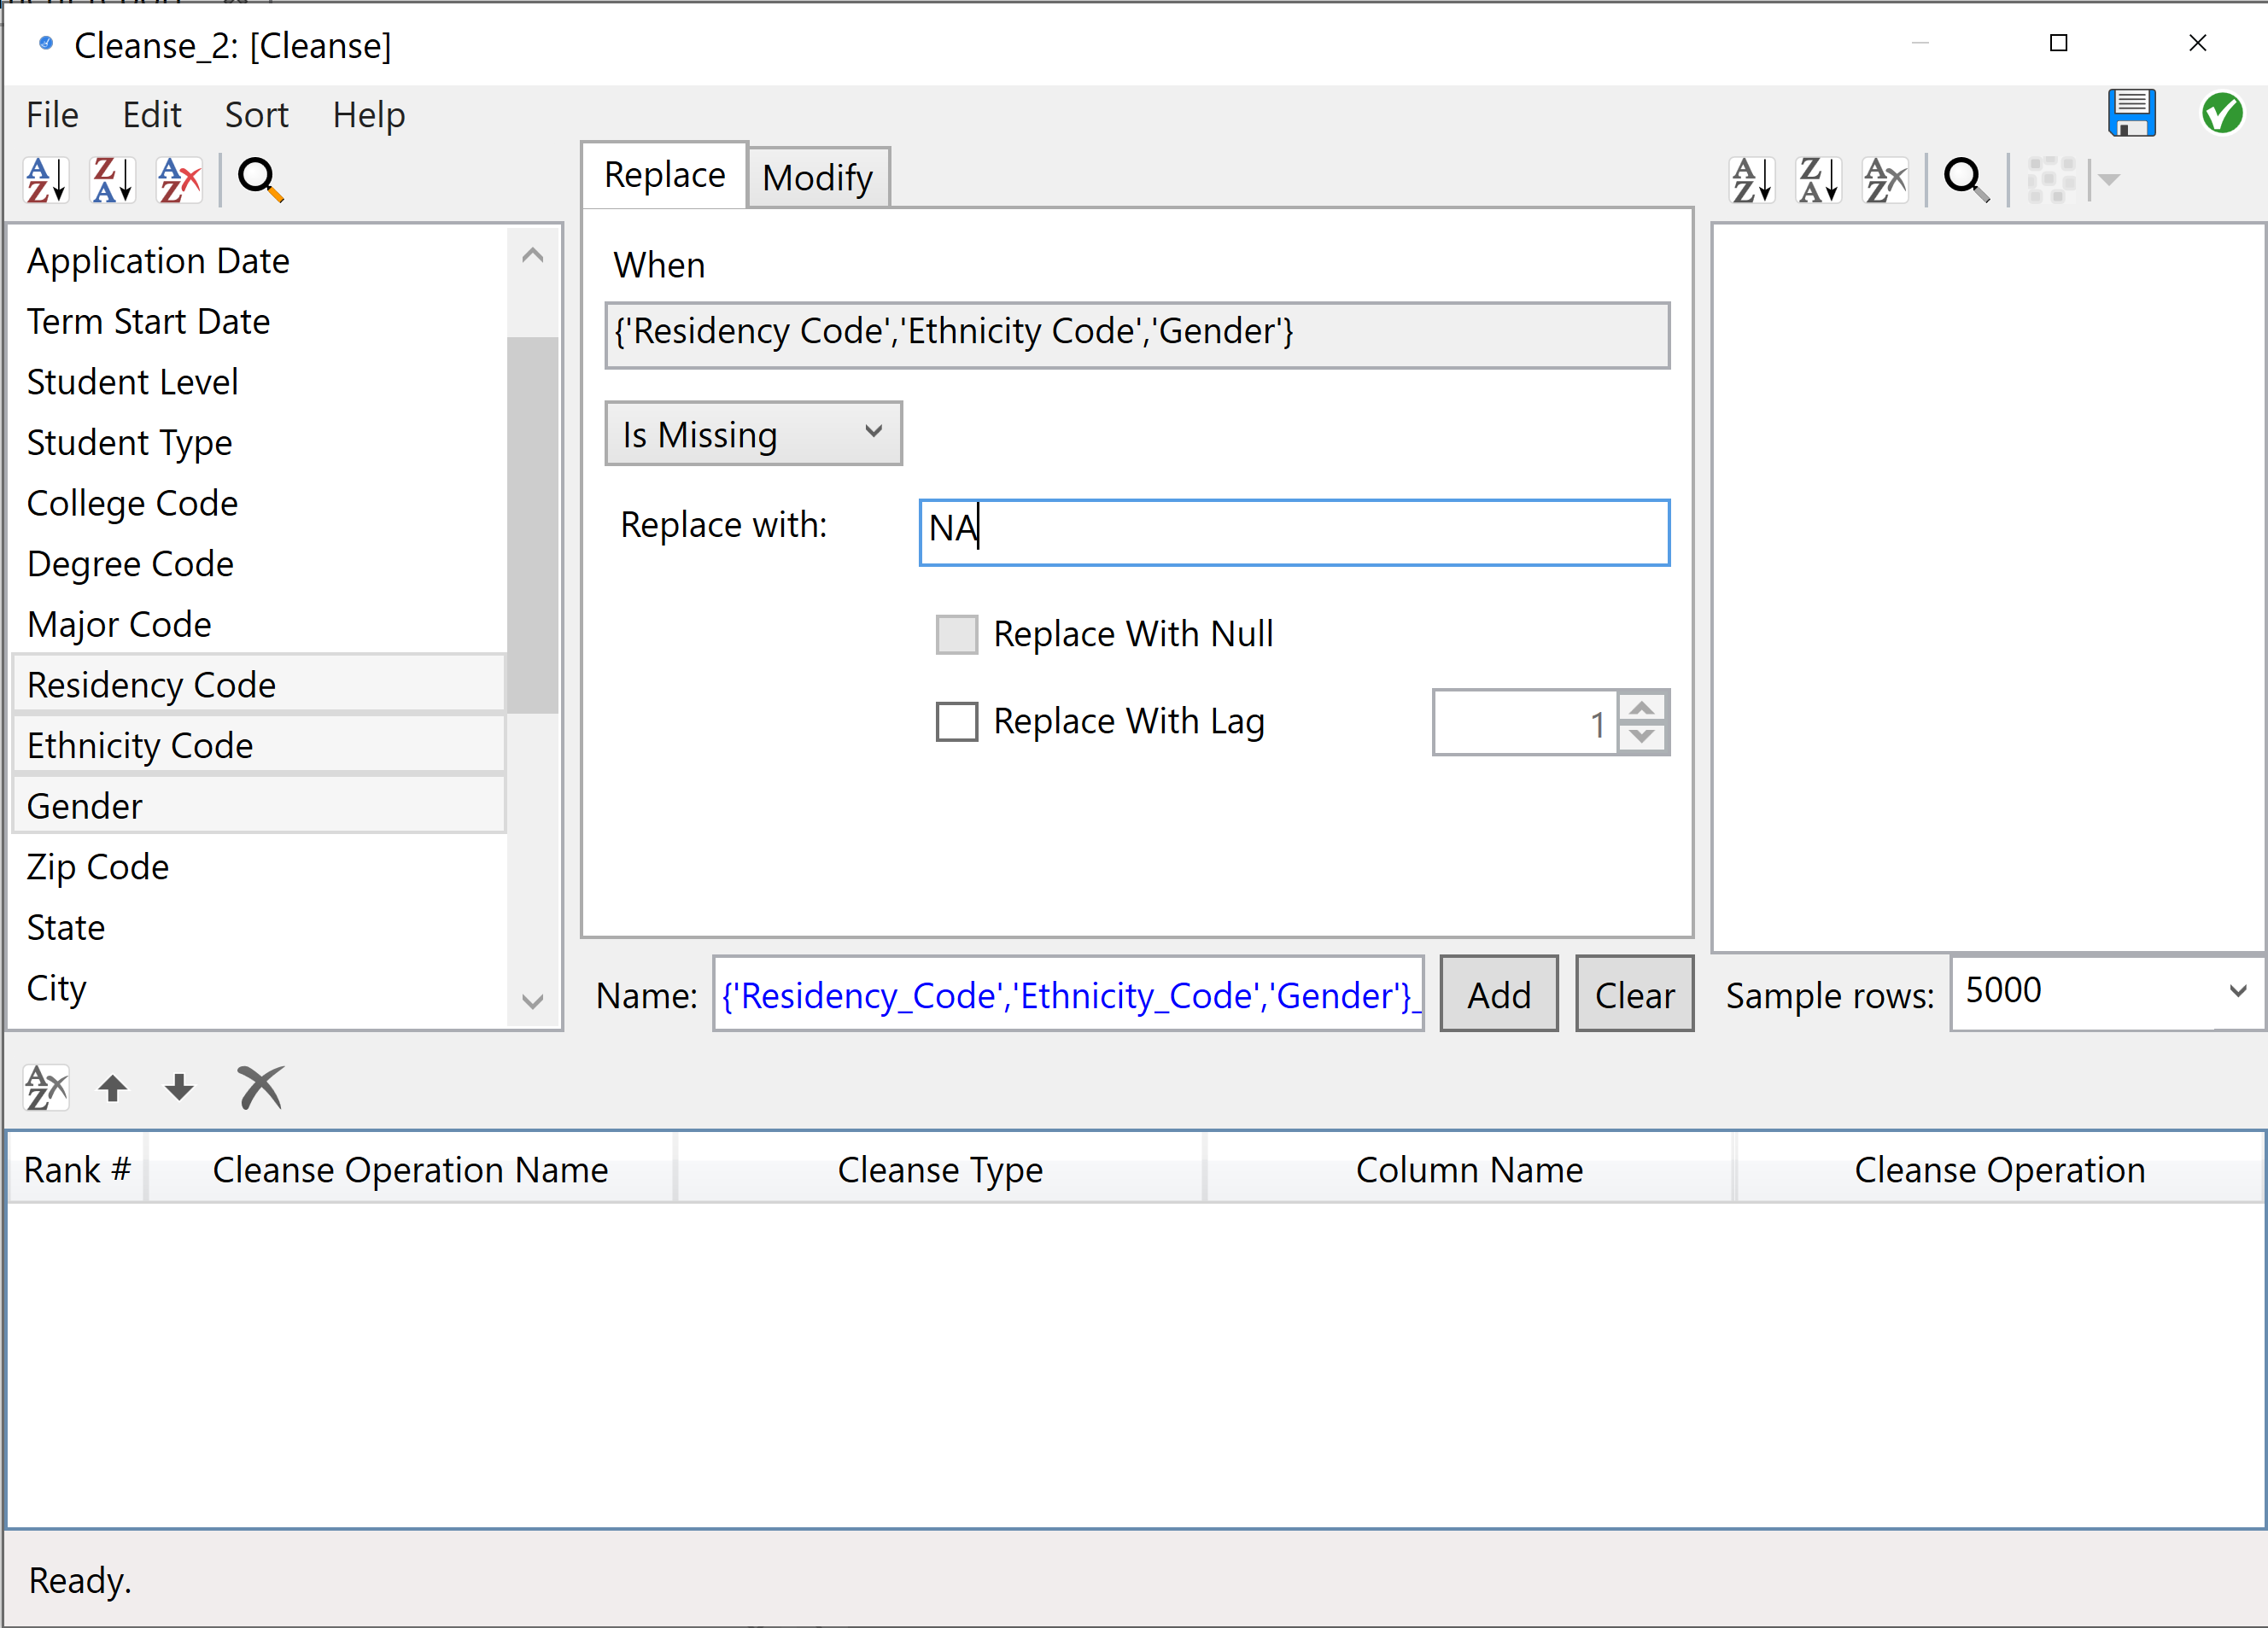Screen dimensions: 2268x1628
Task: Click the Clear button
Action: pyautogui.click(x=1633, y=994)
